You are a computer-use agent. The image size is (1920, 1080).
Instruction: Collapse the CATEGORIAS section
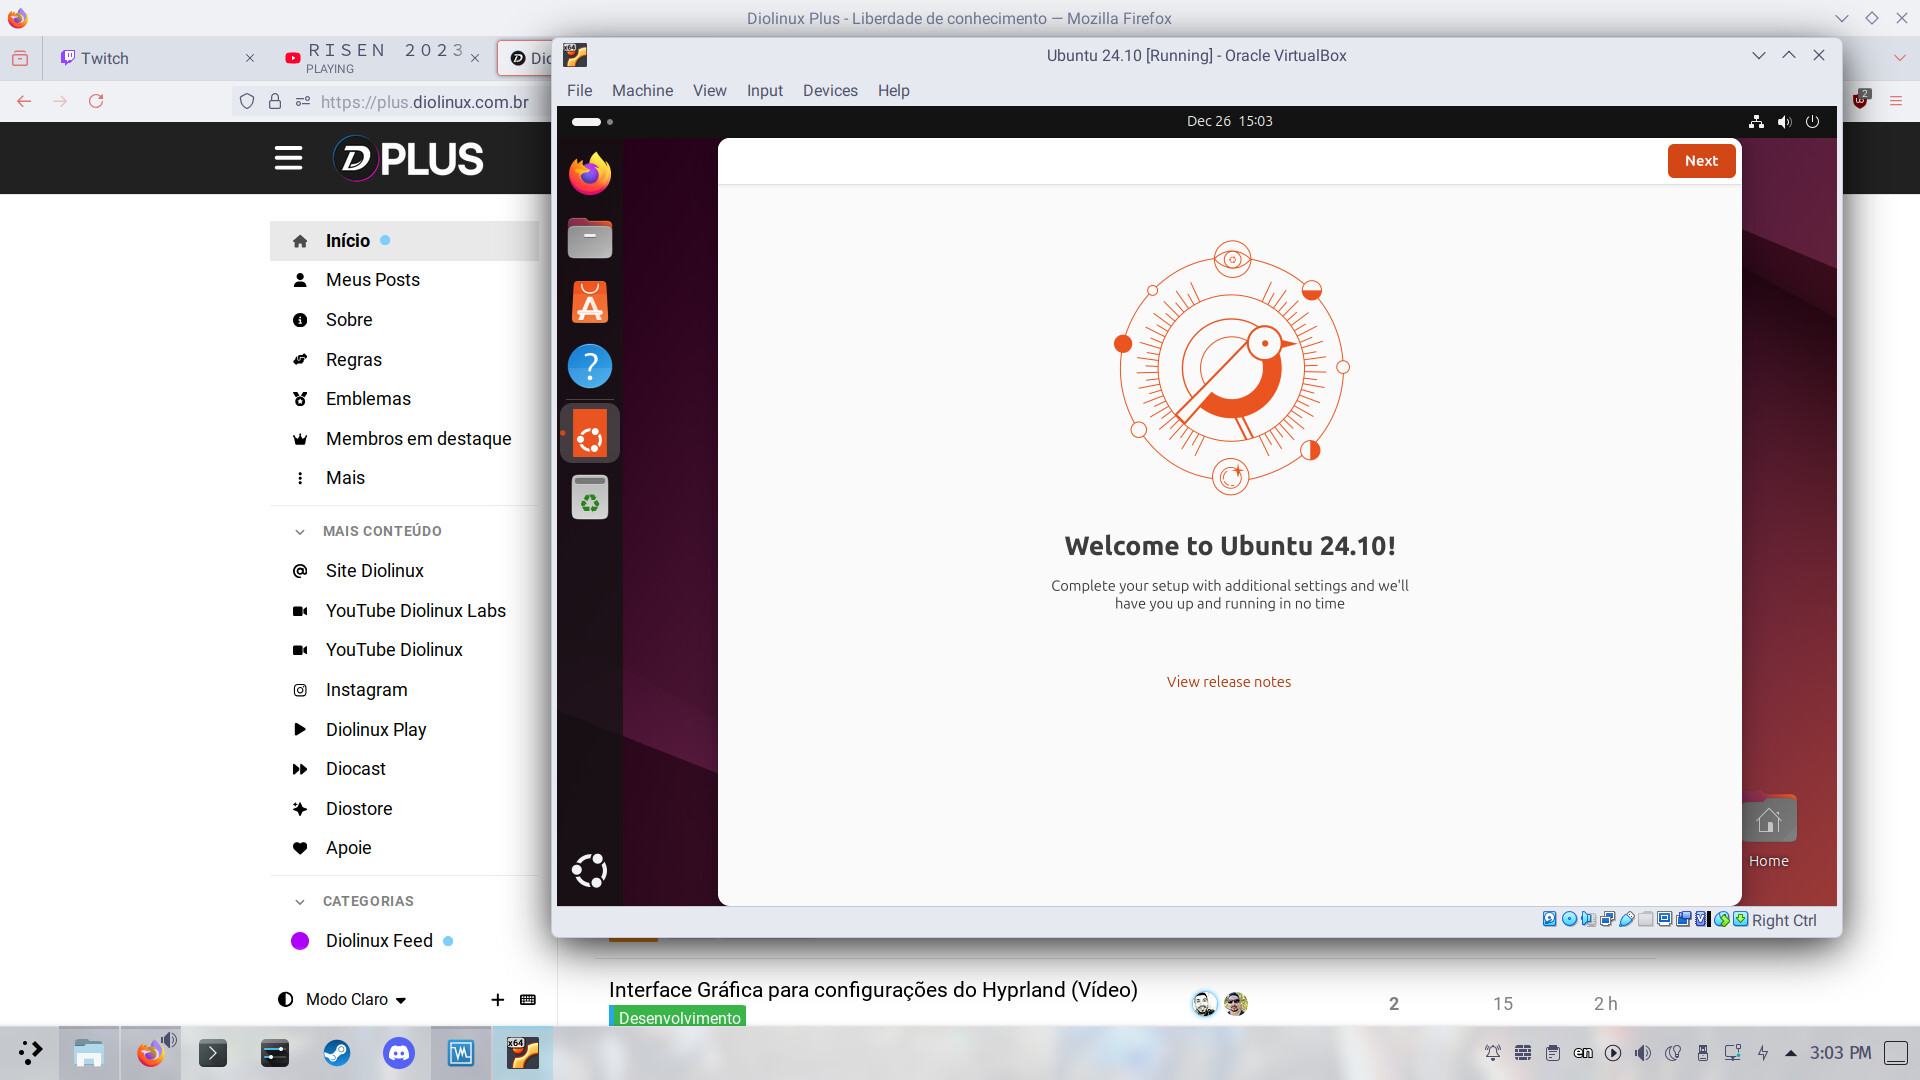point(300,902)
